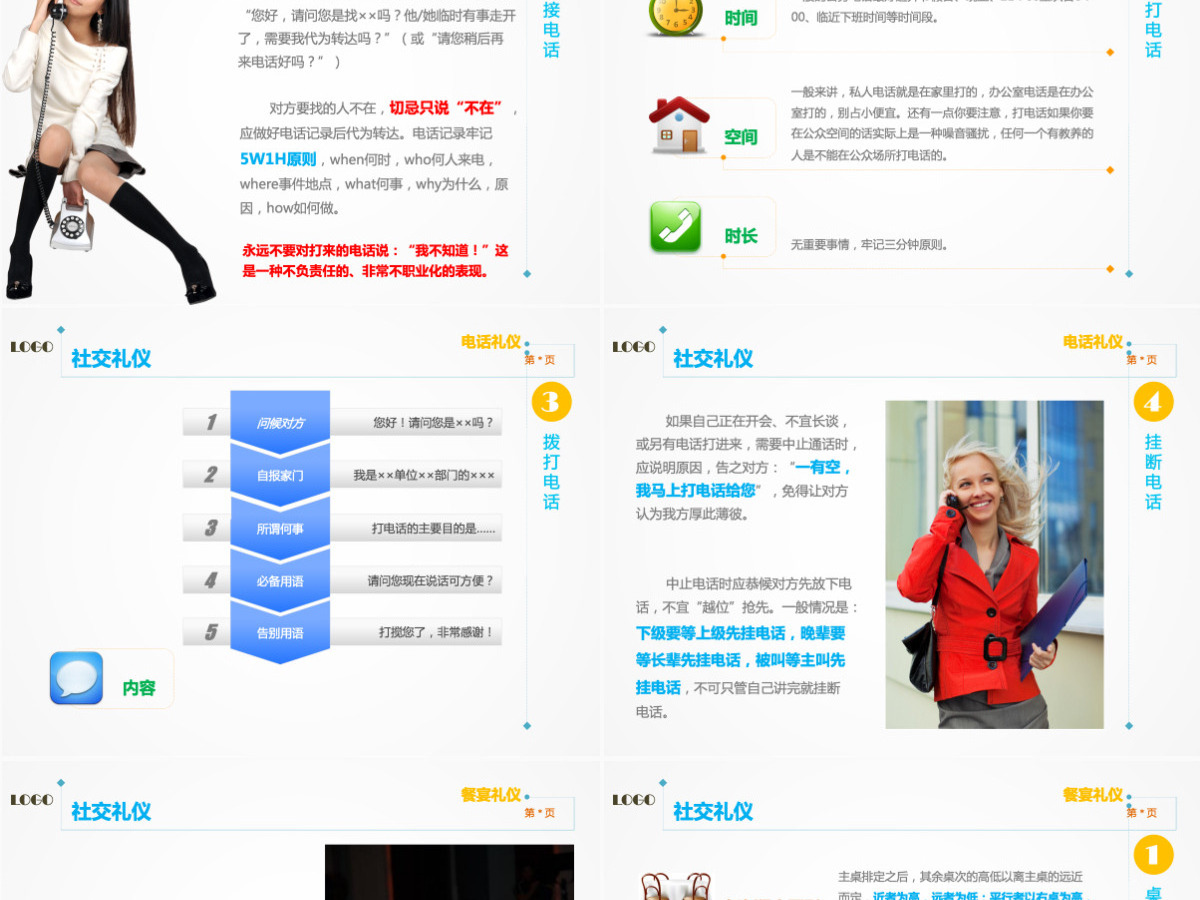Click the green 空间 label
This screenshot has width=1200, height=900.
pyautogui.click(x=741, y=137)
